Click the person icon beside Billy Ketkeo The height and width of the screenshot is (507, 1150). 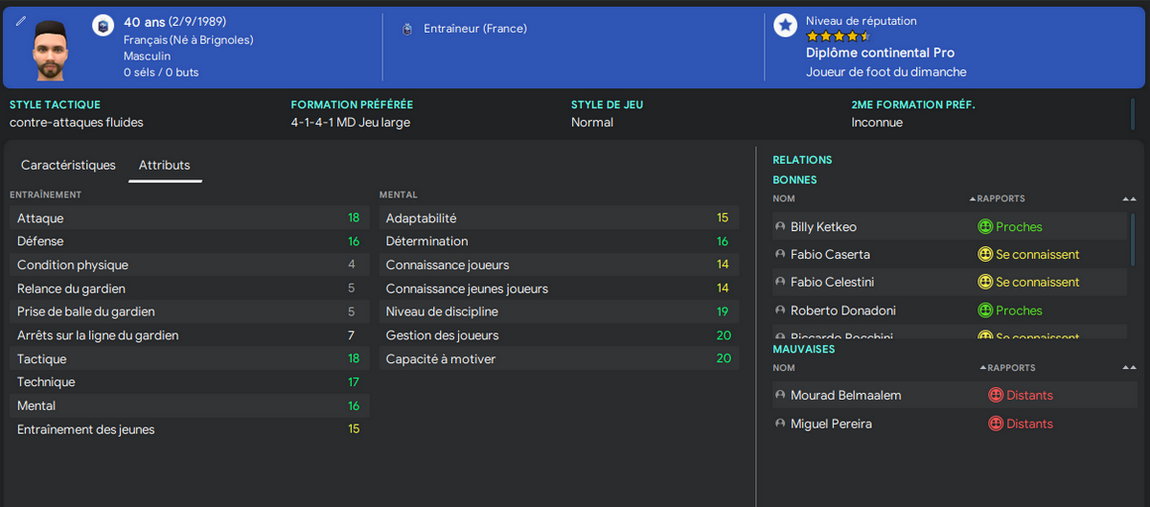[780, 227]
